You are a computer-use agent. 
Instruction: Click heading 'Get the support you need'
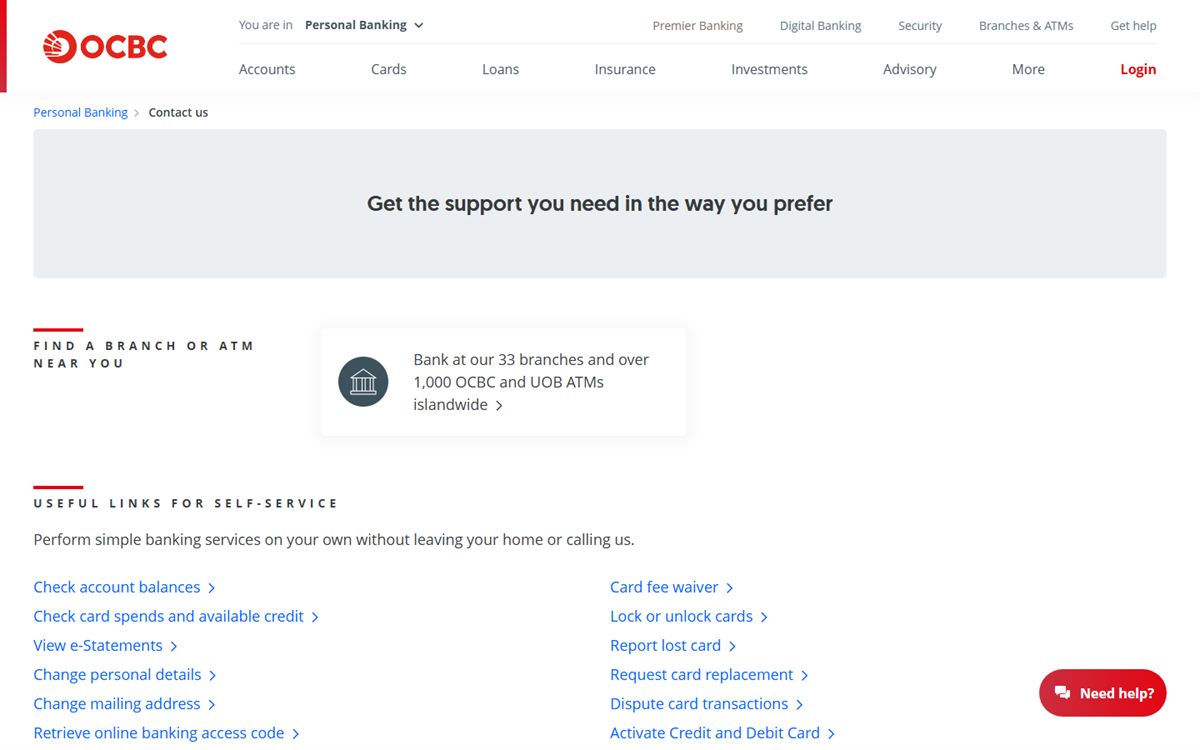[600, 203]
